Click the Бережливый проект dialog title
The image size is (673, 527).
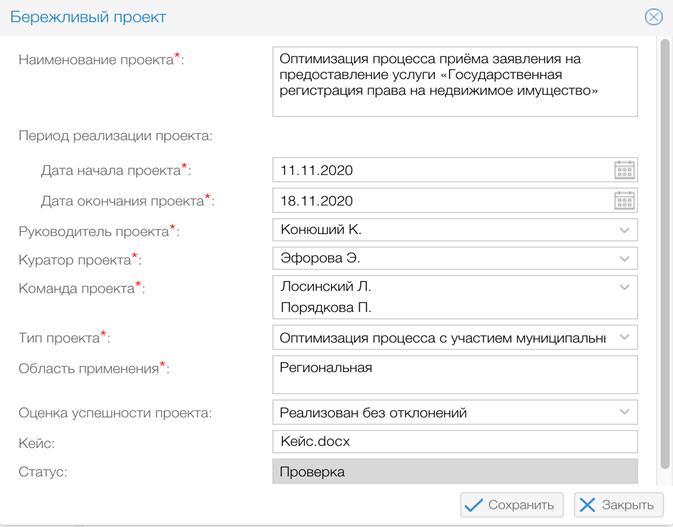point(89,17)
